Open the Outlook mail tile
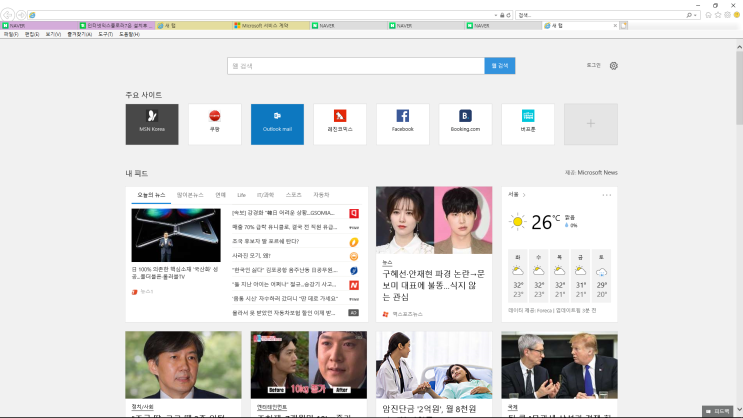The image size is (743, 418). pyautogui.click(x=277, y=124)
